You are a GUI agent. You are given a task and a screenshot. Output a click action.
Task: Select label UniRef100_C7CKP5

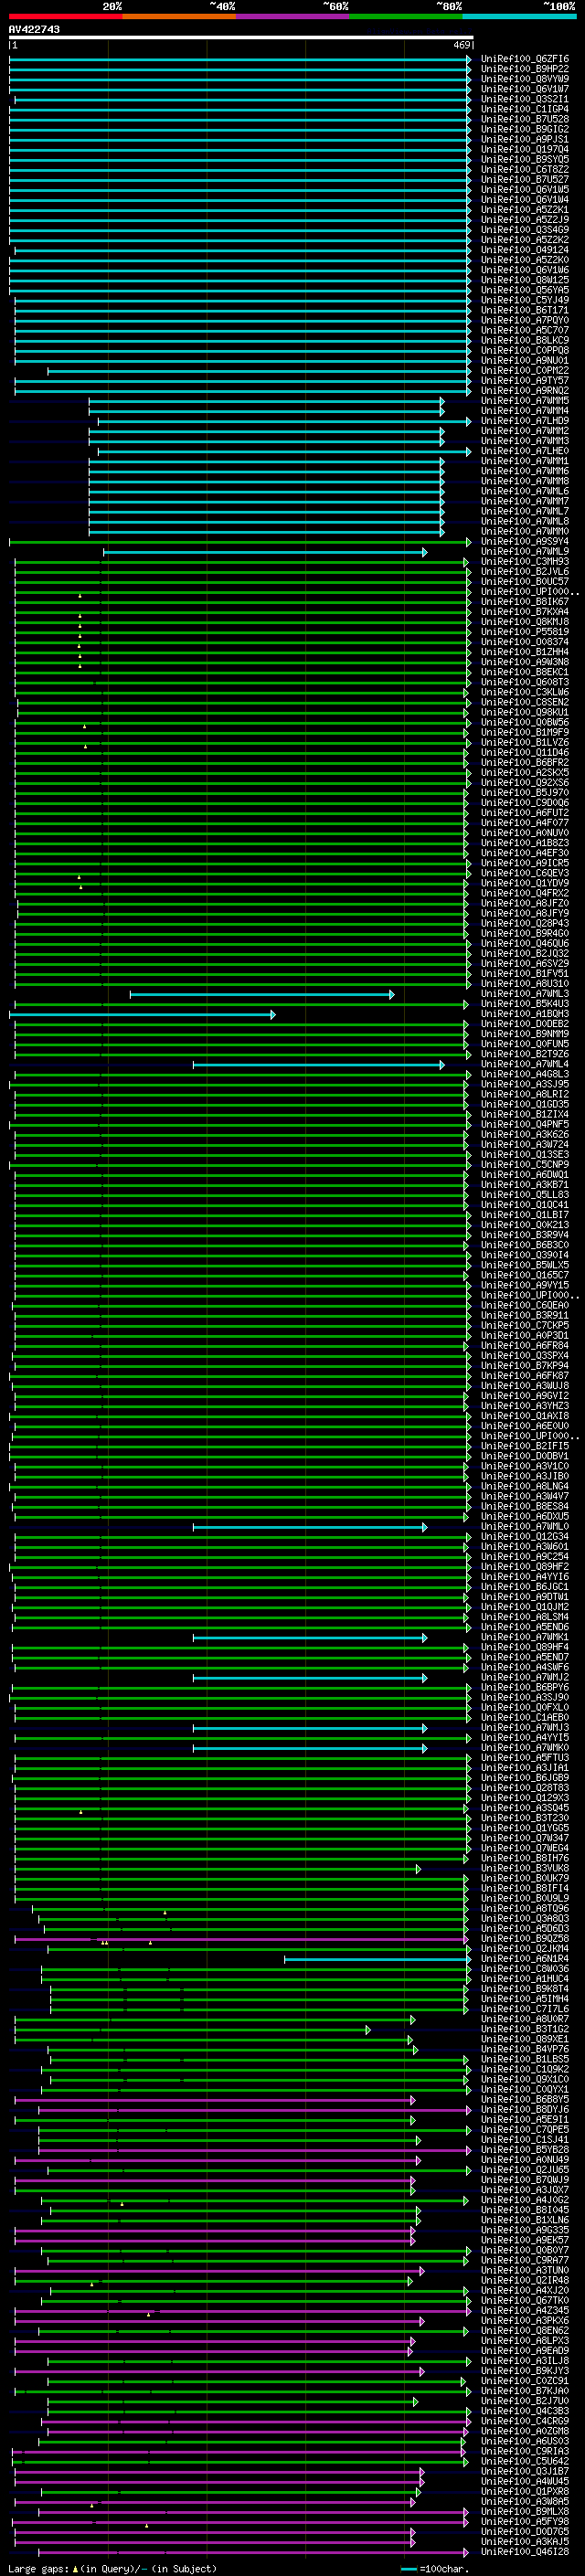[x=525, y=1327]
